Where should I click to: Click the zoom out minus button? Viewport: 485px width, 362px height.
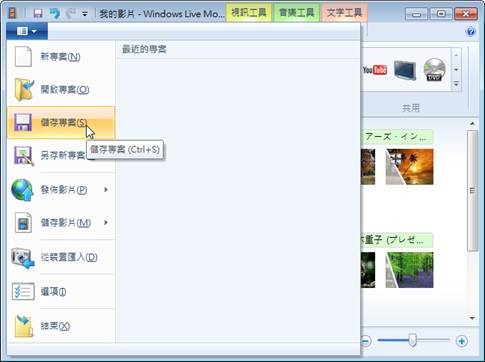(366, 341)
